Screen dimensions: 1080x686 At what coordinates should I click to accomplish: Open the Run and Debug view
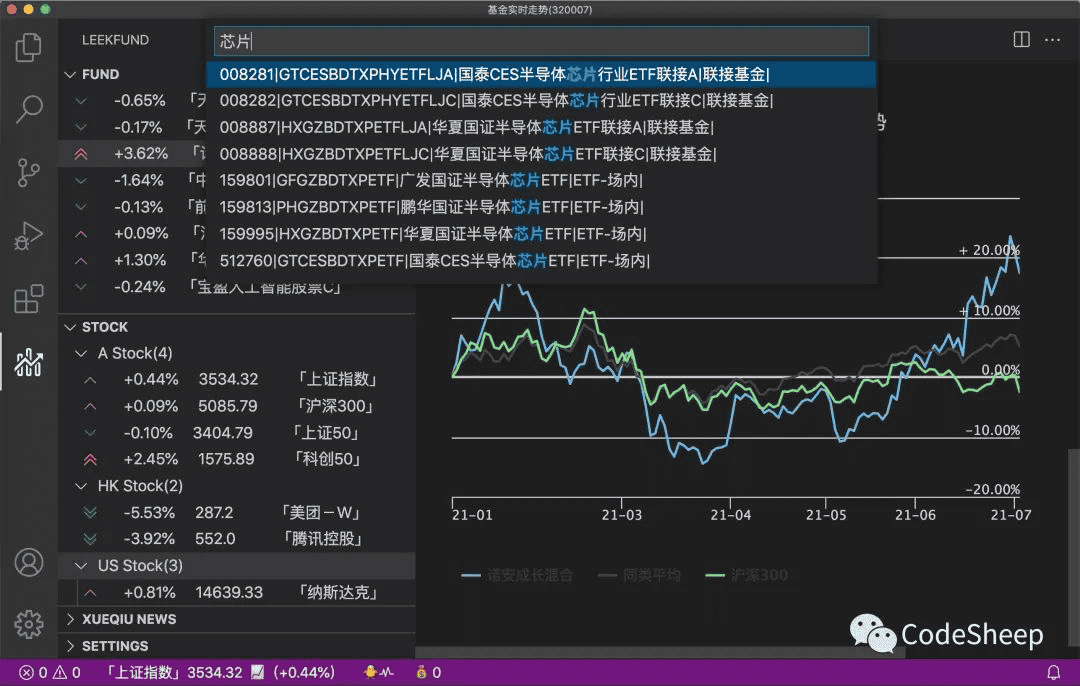[x=28, y=236]
